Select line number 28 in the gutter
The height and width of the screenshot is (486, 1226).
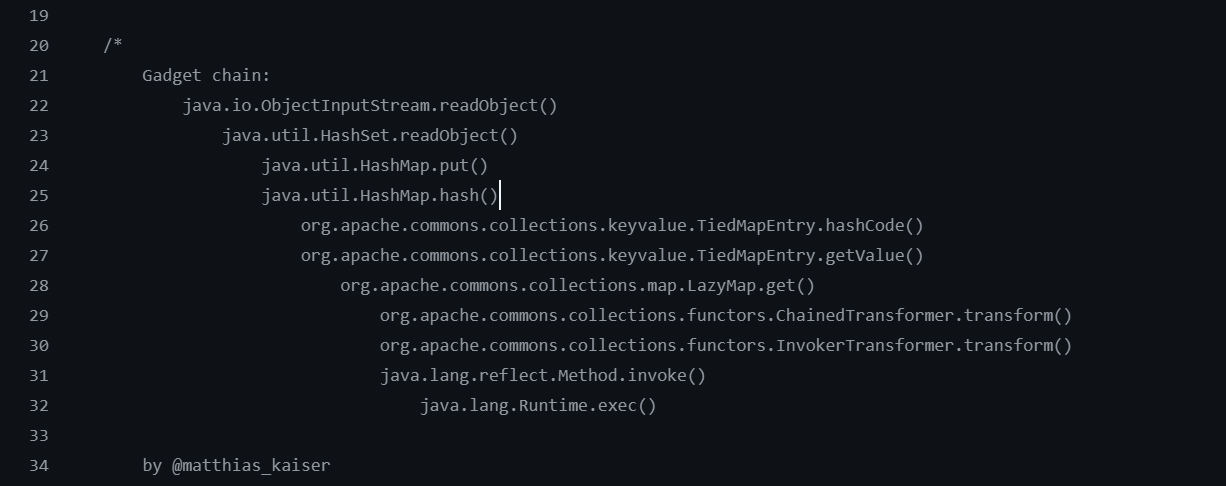click(38, 286)
